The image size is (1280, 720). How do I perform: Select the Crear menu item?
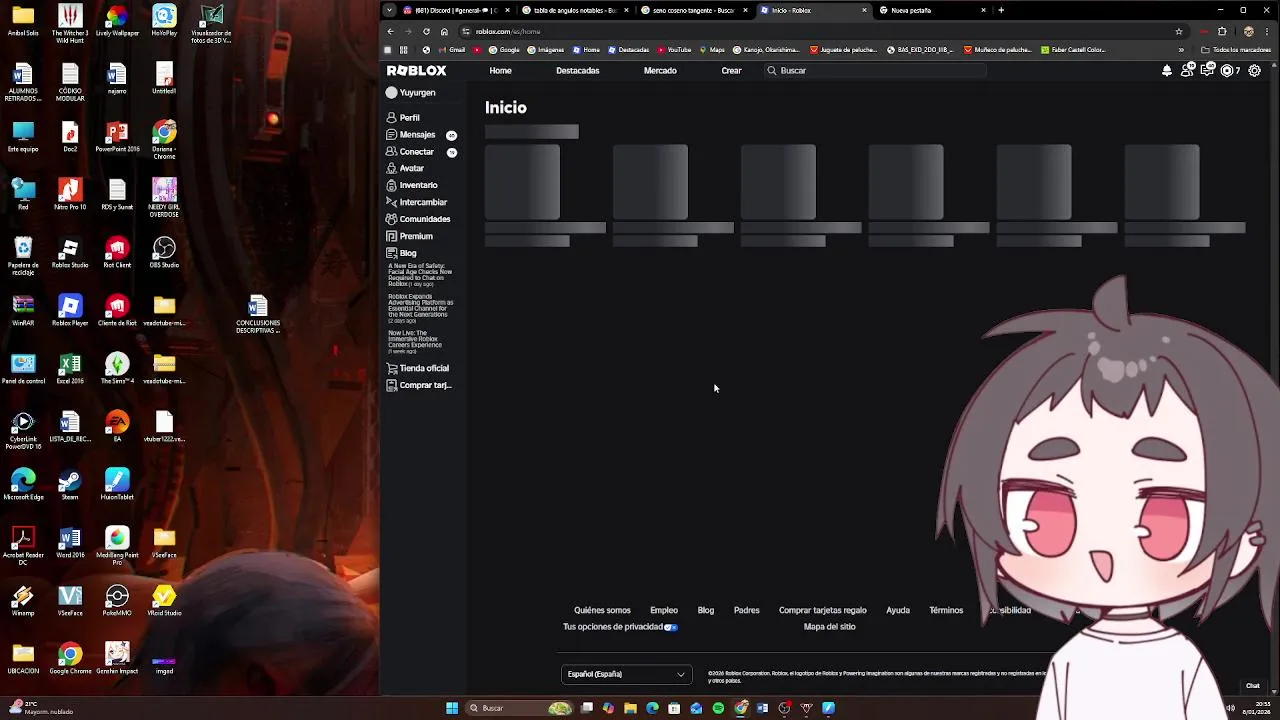(731, 71)
